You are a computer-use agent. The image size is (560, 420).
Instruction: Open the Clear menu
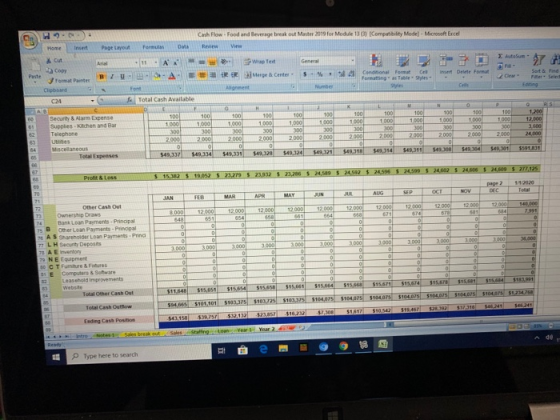click(x=508, y=76)
